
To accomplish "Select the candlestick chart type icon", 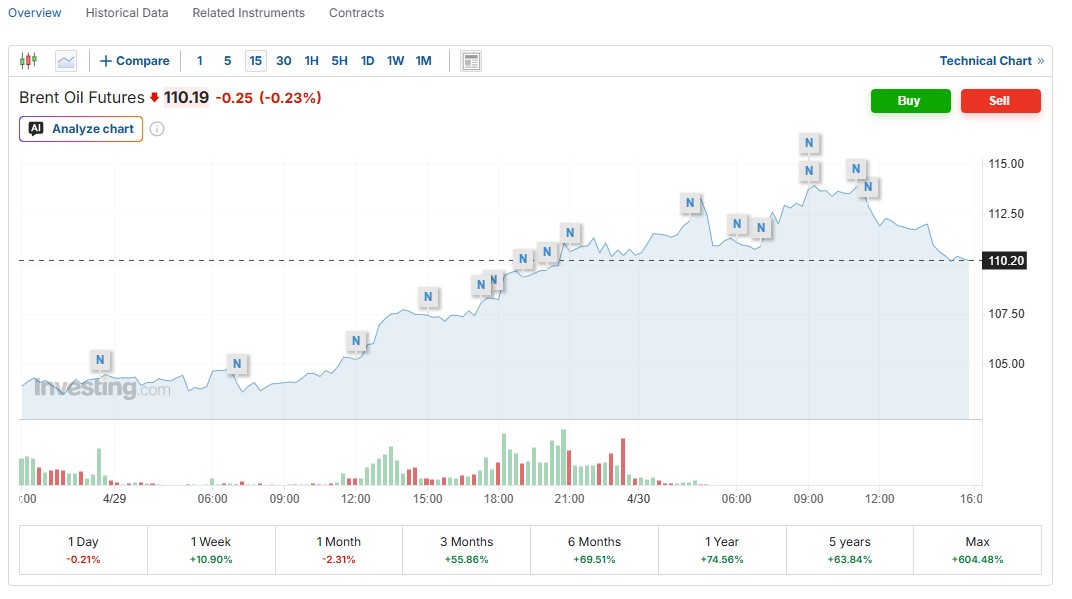I will 28,61.
